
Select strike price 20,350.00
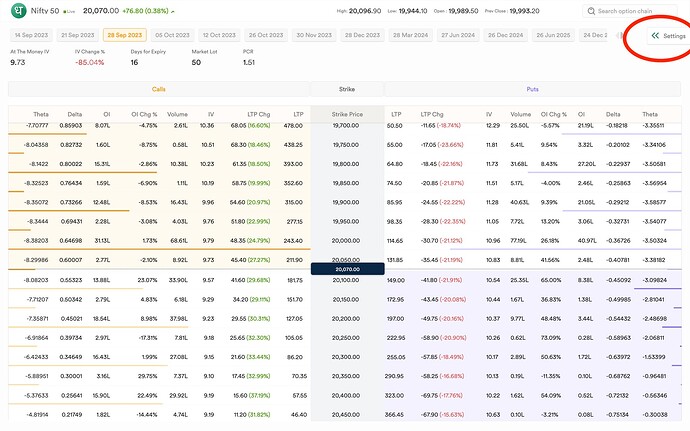coord(346,376)
